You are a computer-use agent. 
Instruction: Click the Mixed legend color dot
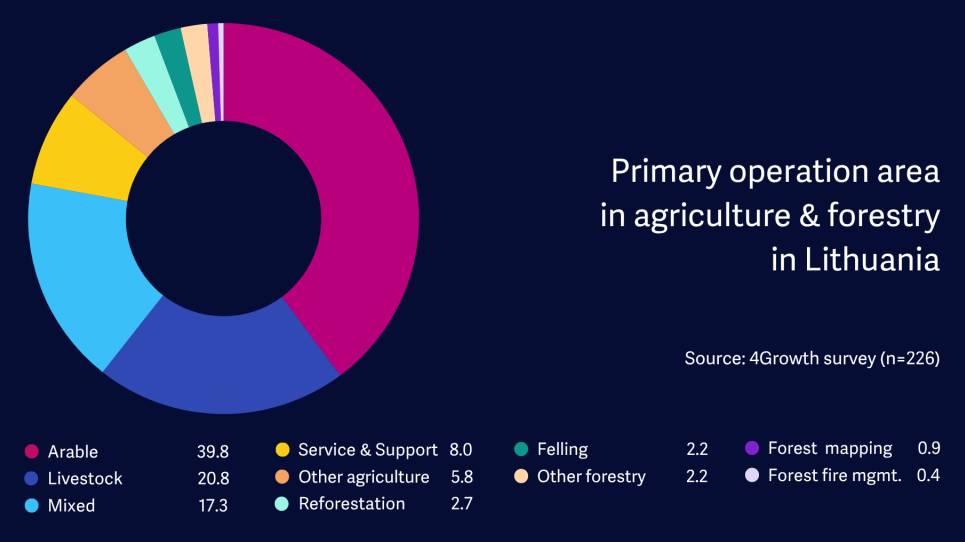[31, 506]
